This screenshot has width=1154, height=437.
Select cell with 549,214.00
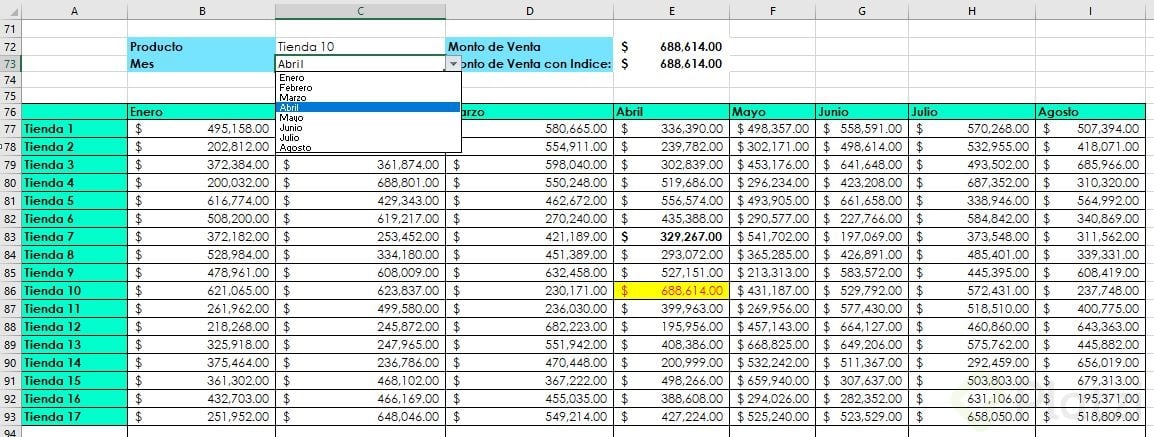529,416
